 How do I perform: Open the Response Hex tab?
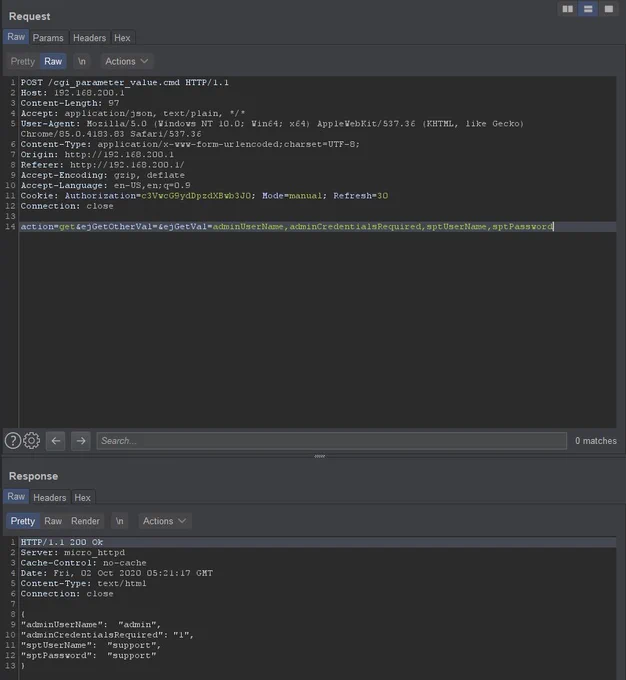pyautogui.click(x=82, y=497)
